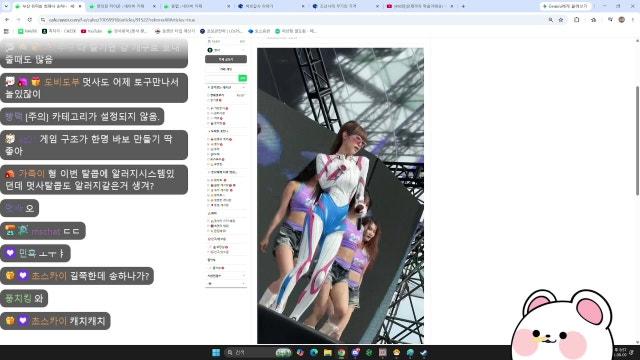Bookmark this page with the star icon
Screen dimensions: 640x360
(561, 20)
